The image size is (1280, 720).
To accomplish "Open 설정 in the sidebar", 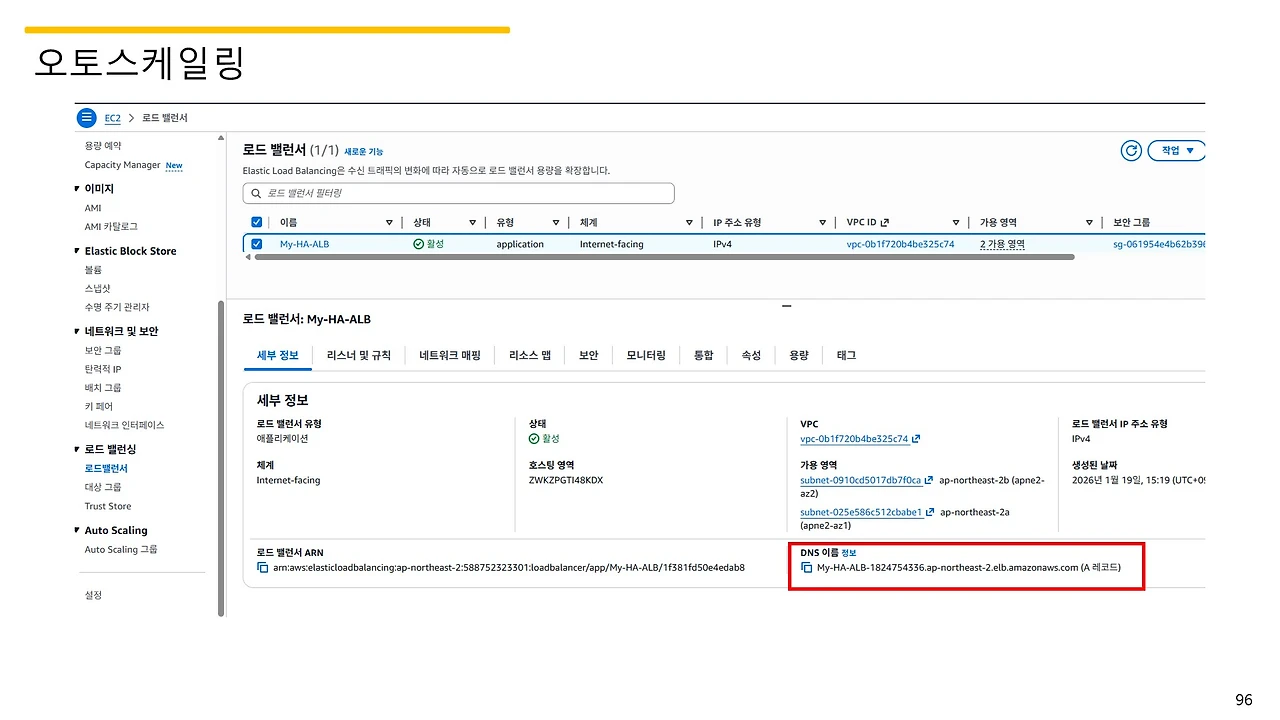I will coord(93,595).
